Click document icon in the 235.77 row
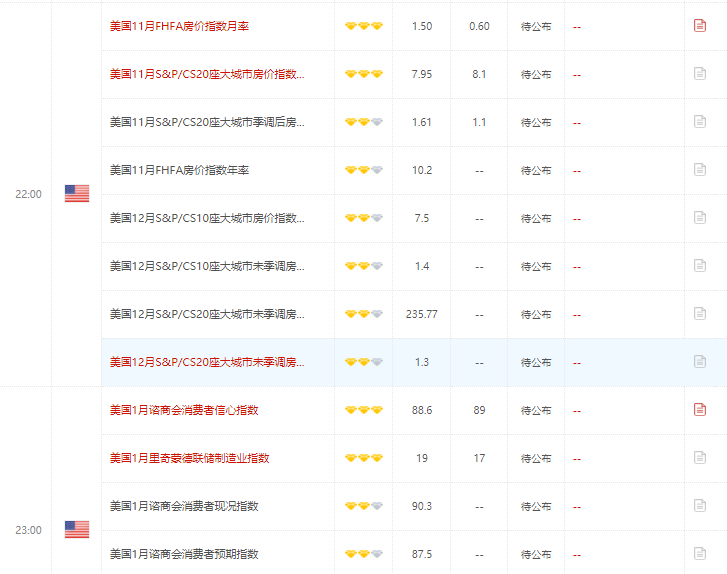727x574 pixels. pyautogui.click(x=700, y=314)
